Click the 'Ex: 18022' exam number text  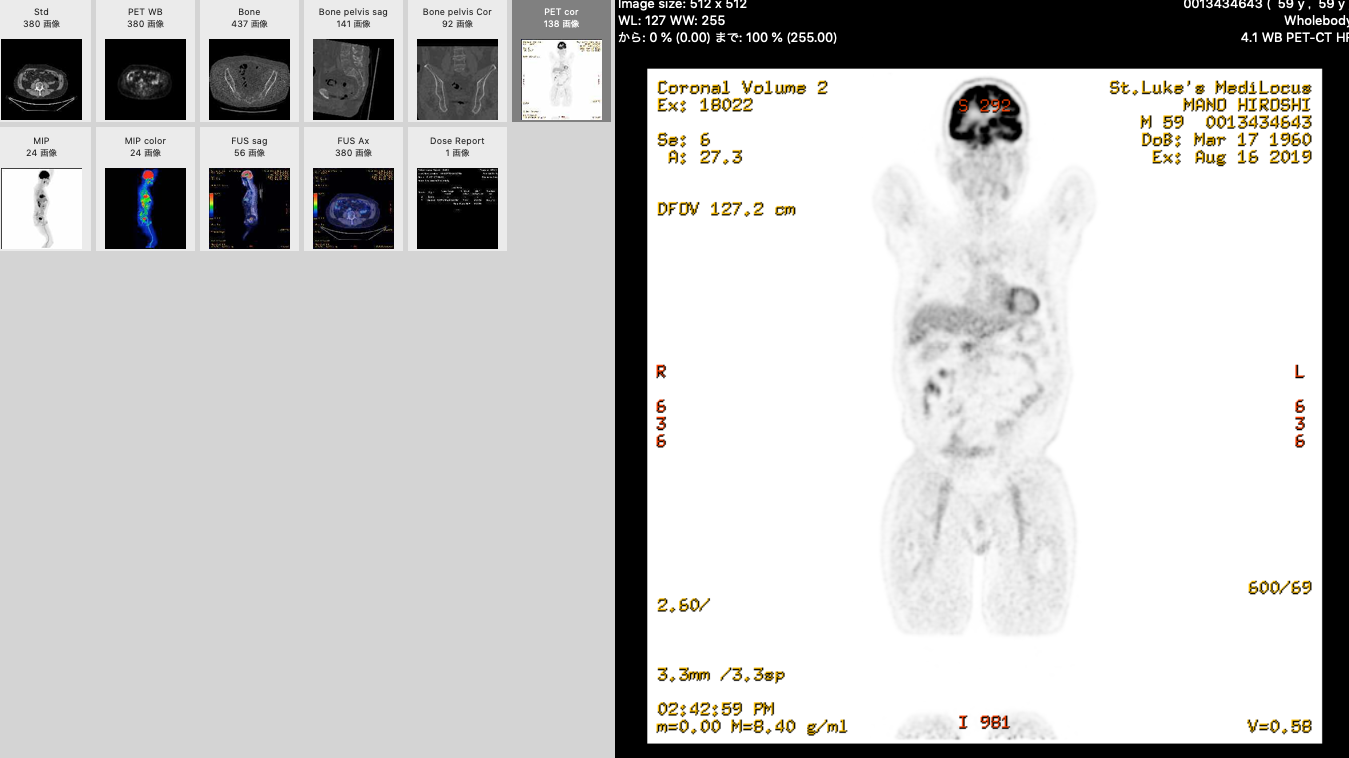click(x=705, y=105)
